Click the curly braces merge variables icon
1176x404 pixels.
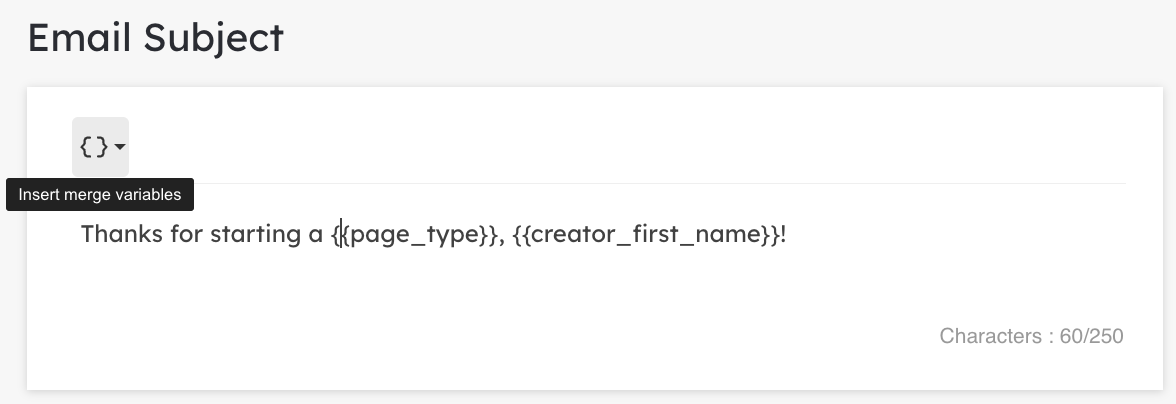coord(94,147)
